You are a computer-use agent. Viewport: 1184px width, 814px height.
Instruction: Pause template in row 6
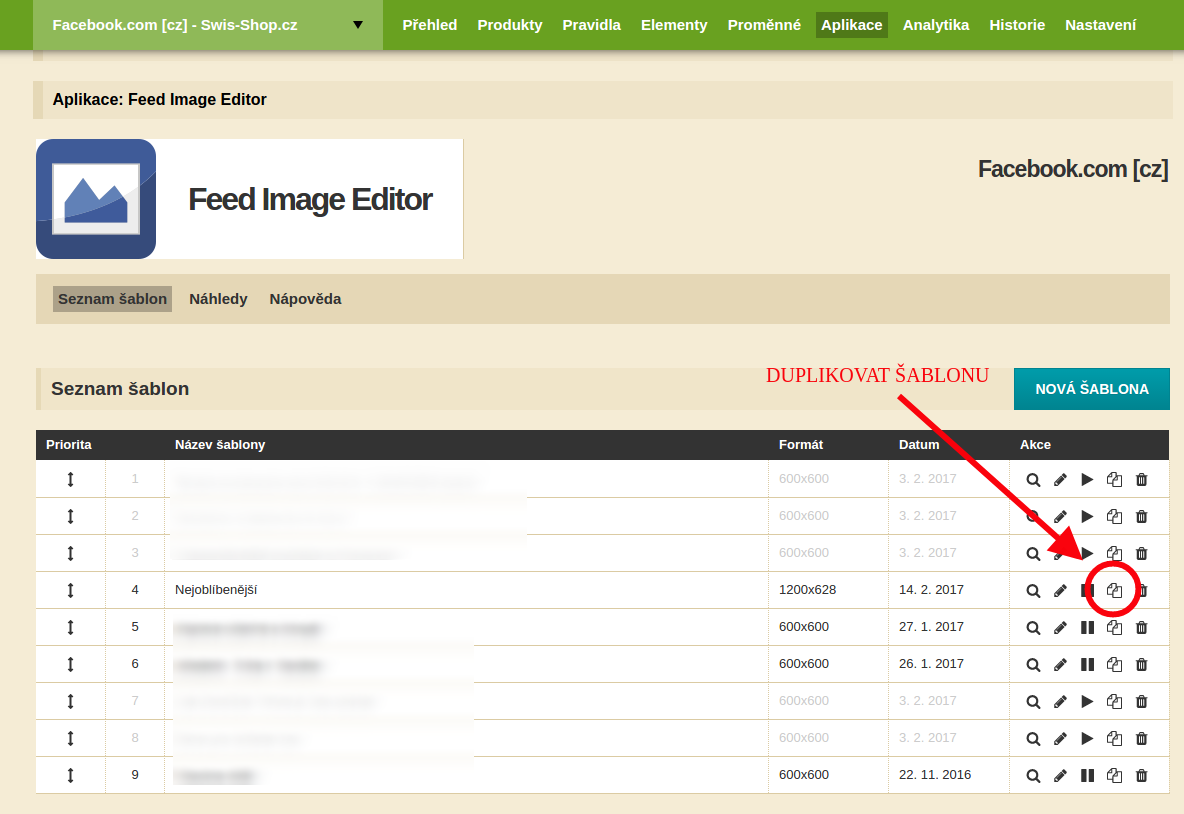(1087, 664)
